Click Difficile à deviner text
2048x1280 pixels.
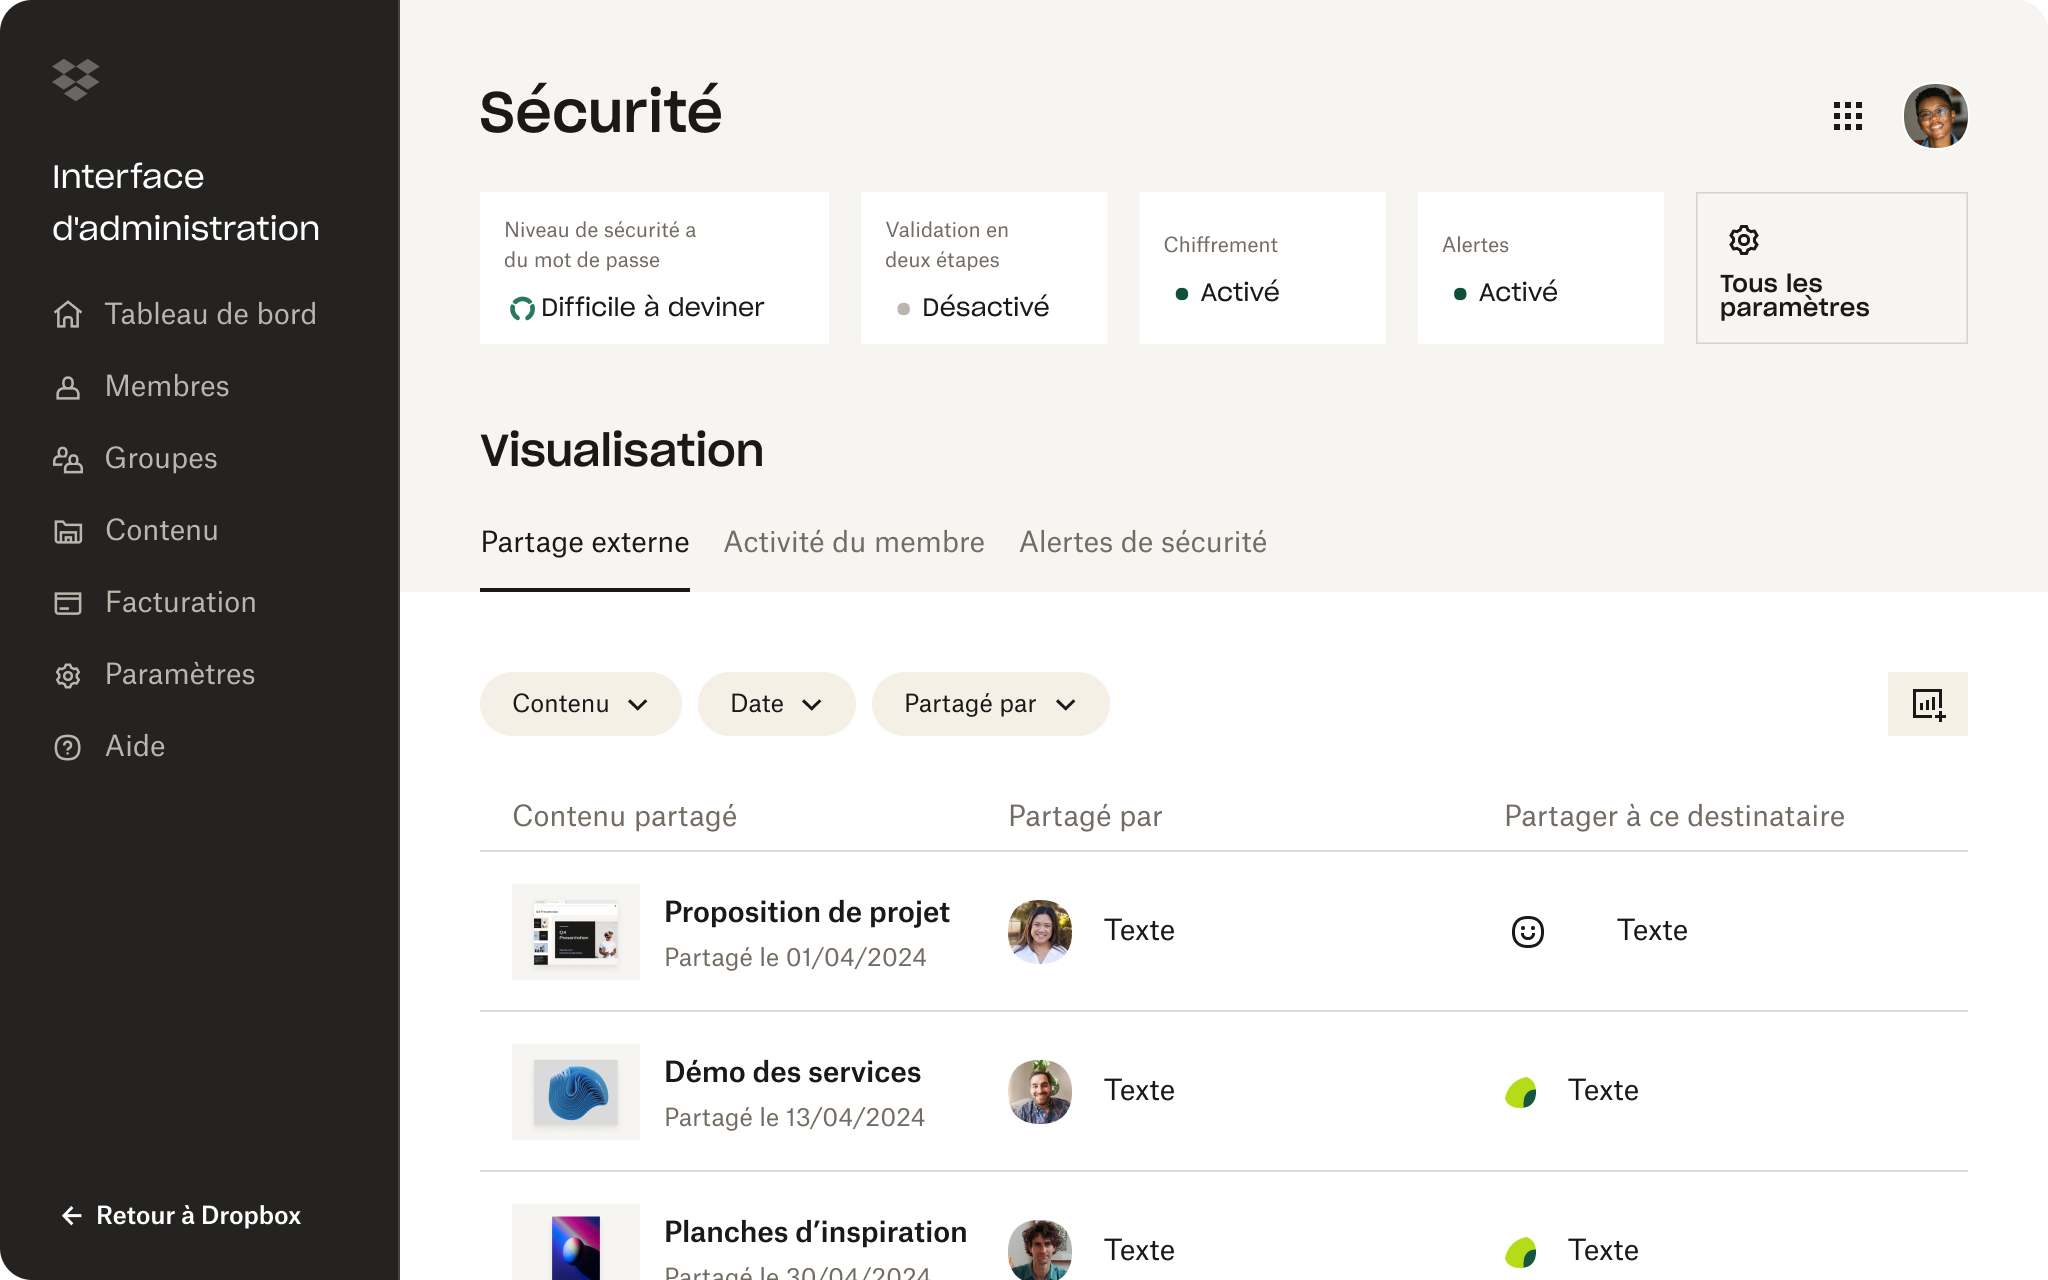pos(653,307)
